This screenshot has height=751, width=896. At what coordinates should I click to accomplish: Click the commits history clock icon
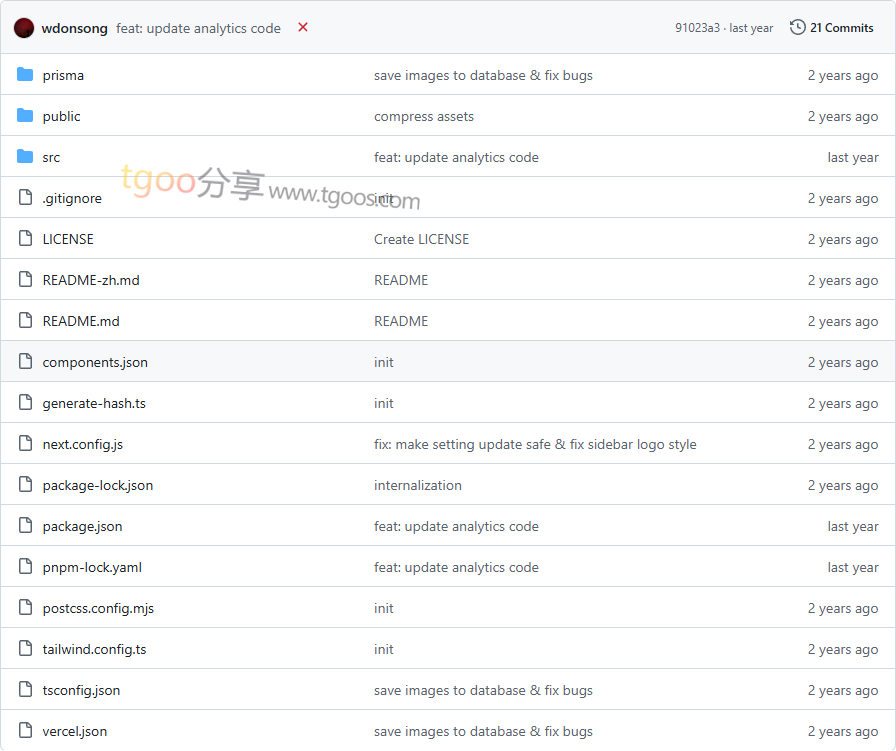pyautogui.click(x=797, y=28)
